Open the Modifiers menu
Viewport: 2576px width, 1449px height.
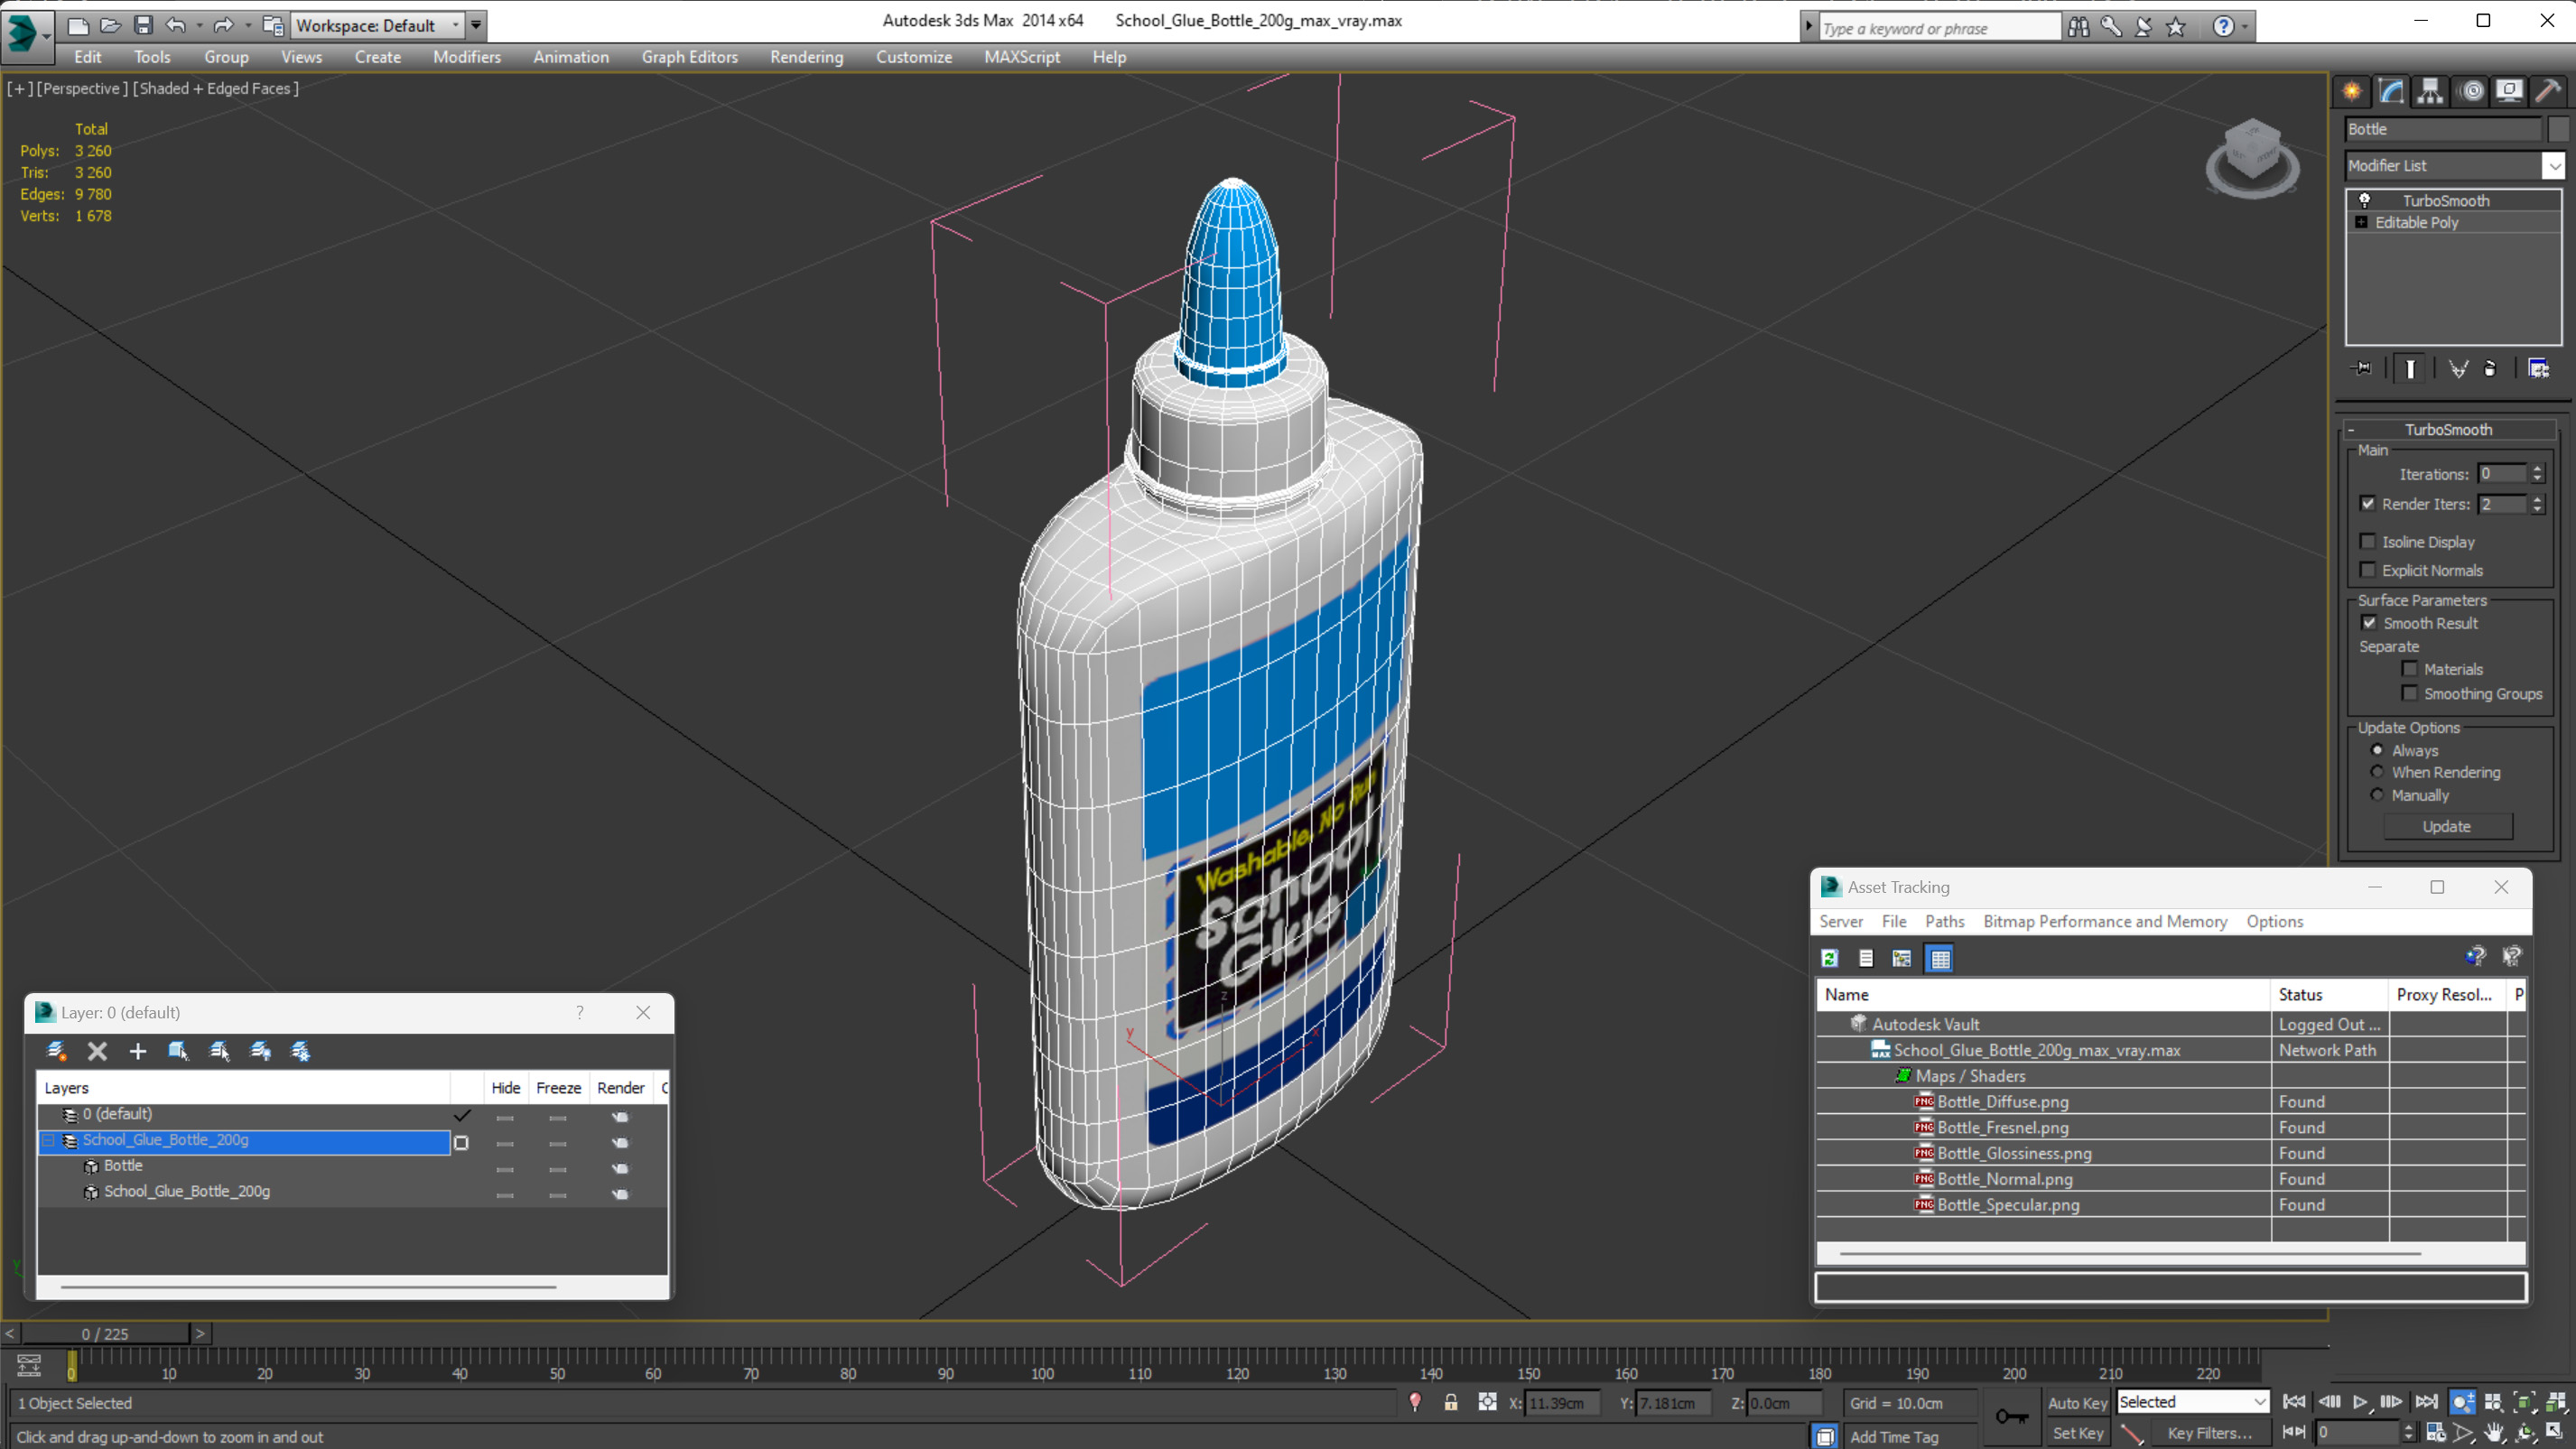tap(466, 57)
